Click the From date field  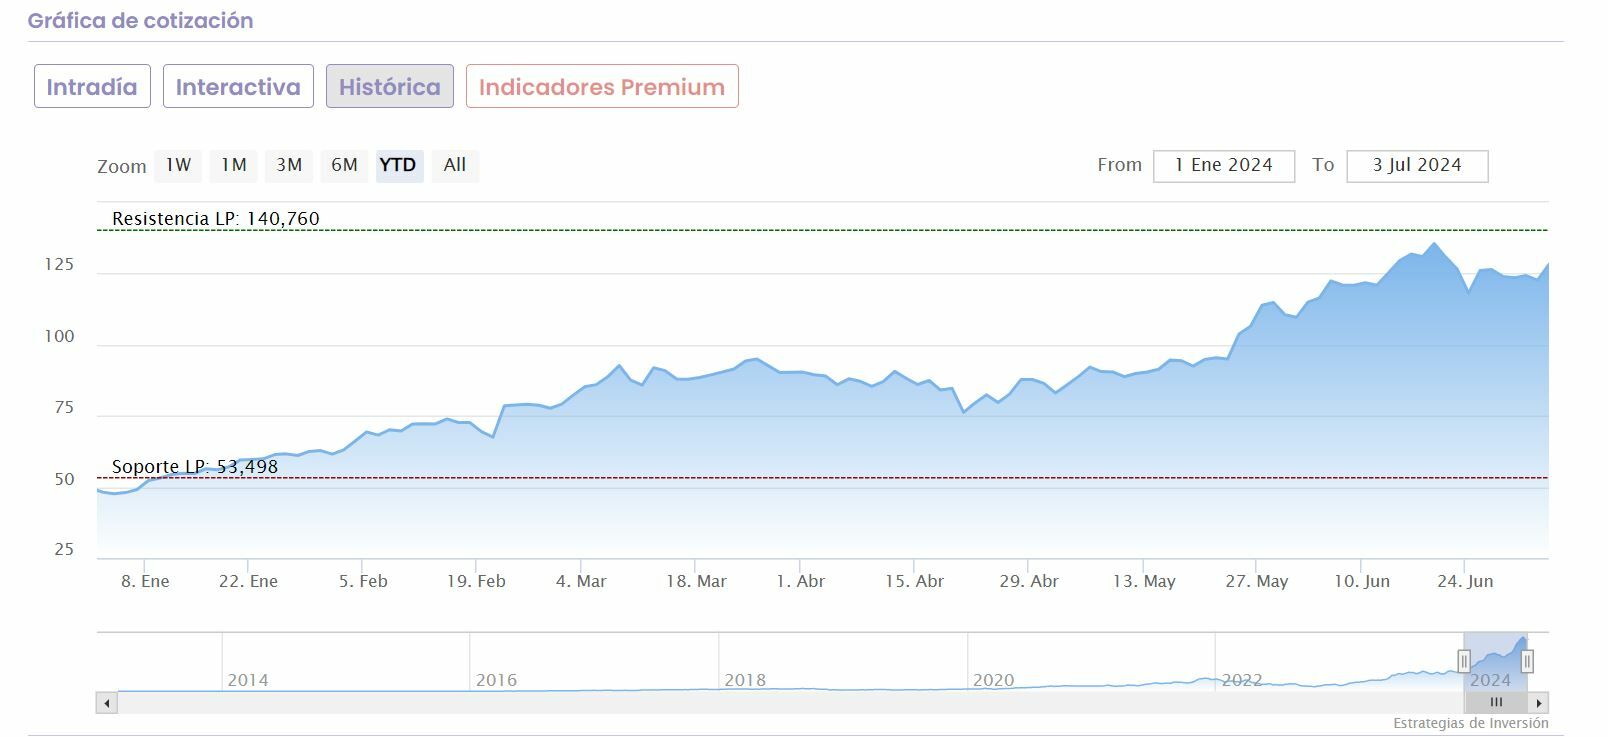coord(1223,166)
